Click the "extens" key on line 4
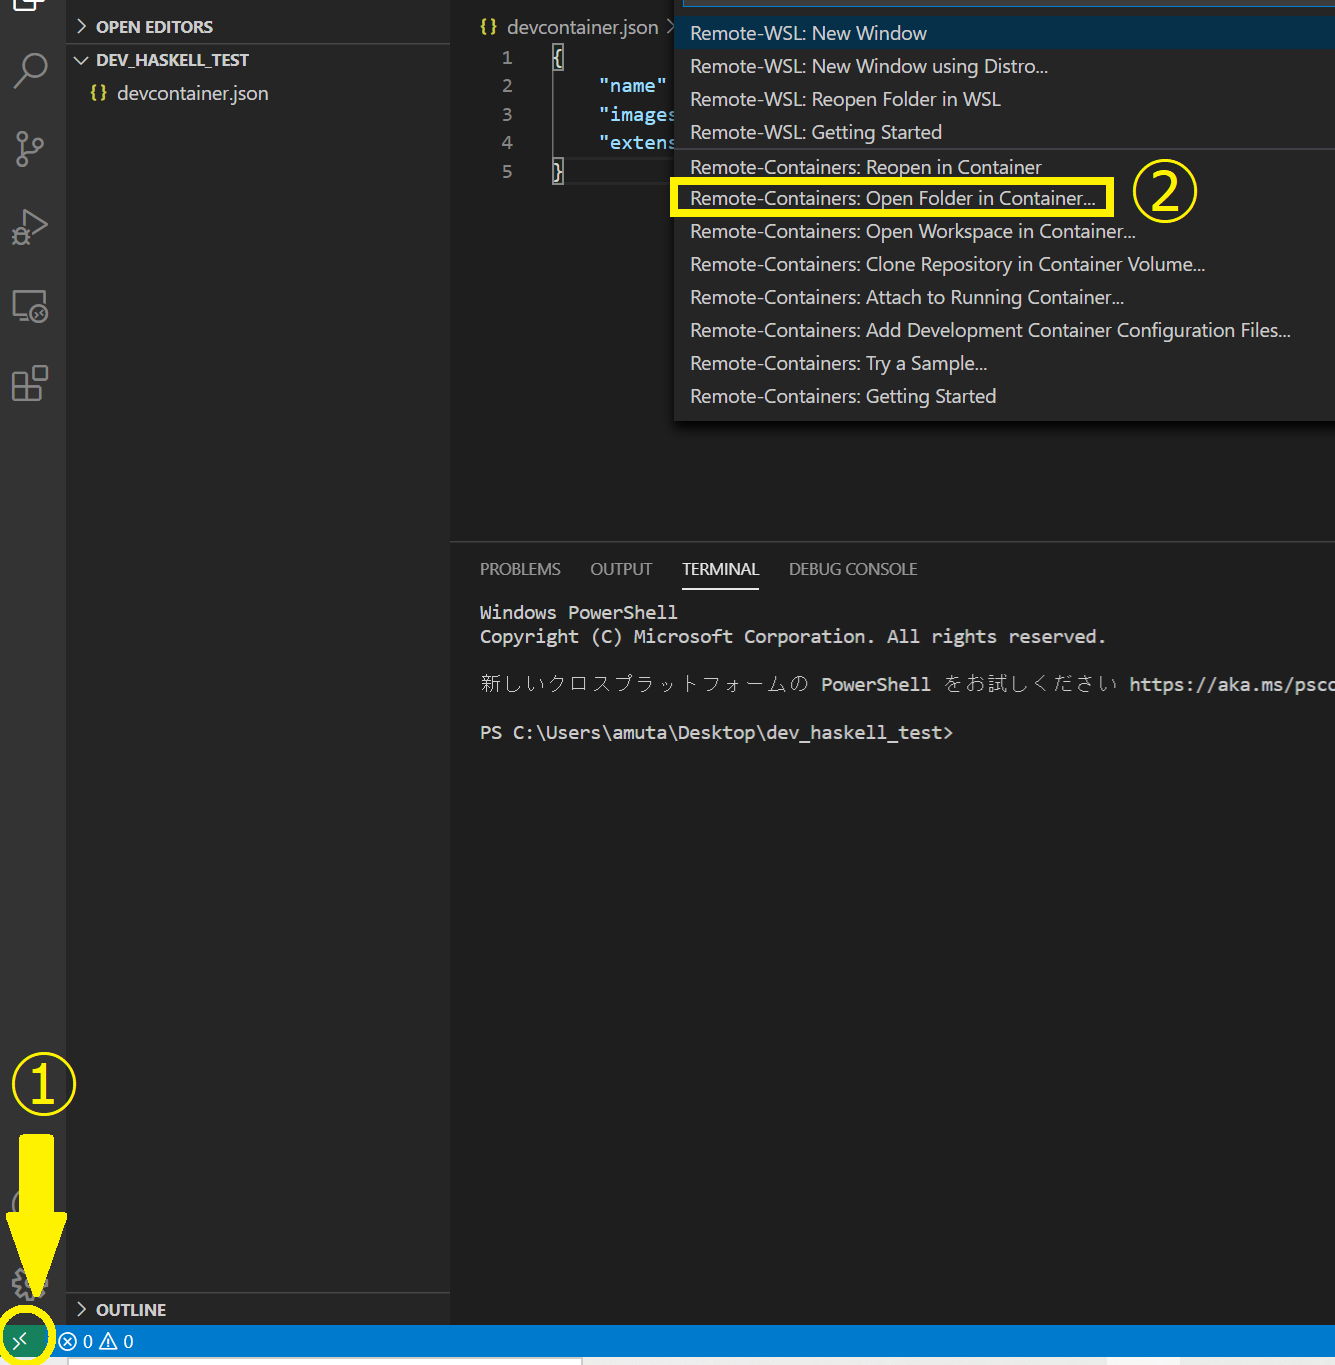The image size is (1335, 1365). pos(637,143)
